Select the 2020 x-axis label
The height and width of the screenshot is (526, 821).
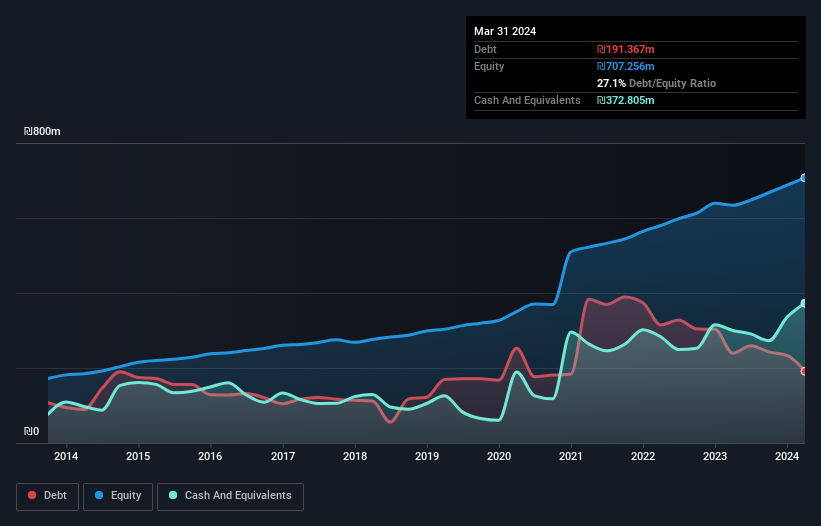(499, 456)
